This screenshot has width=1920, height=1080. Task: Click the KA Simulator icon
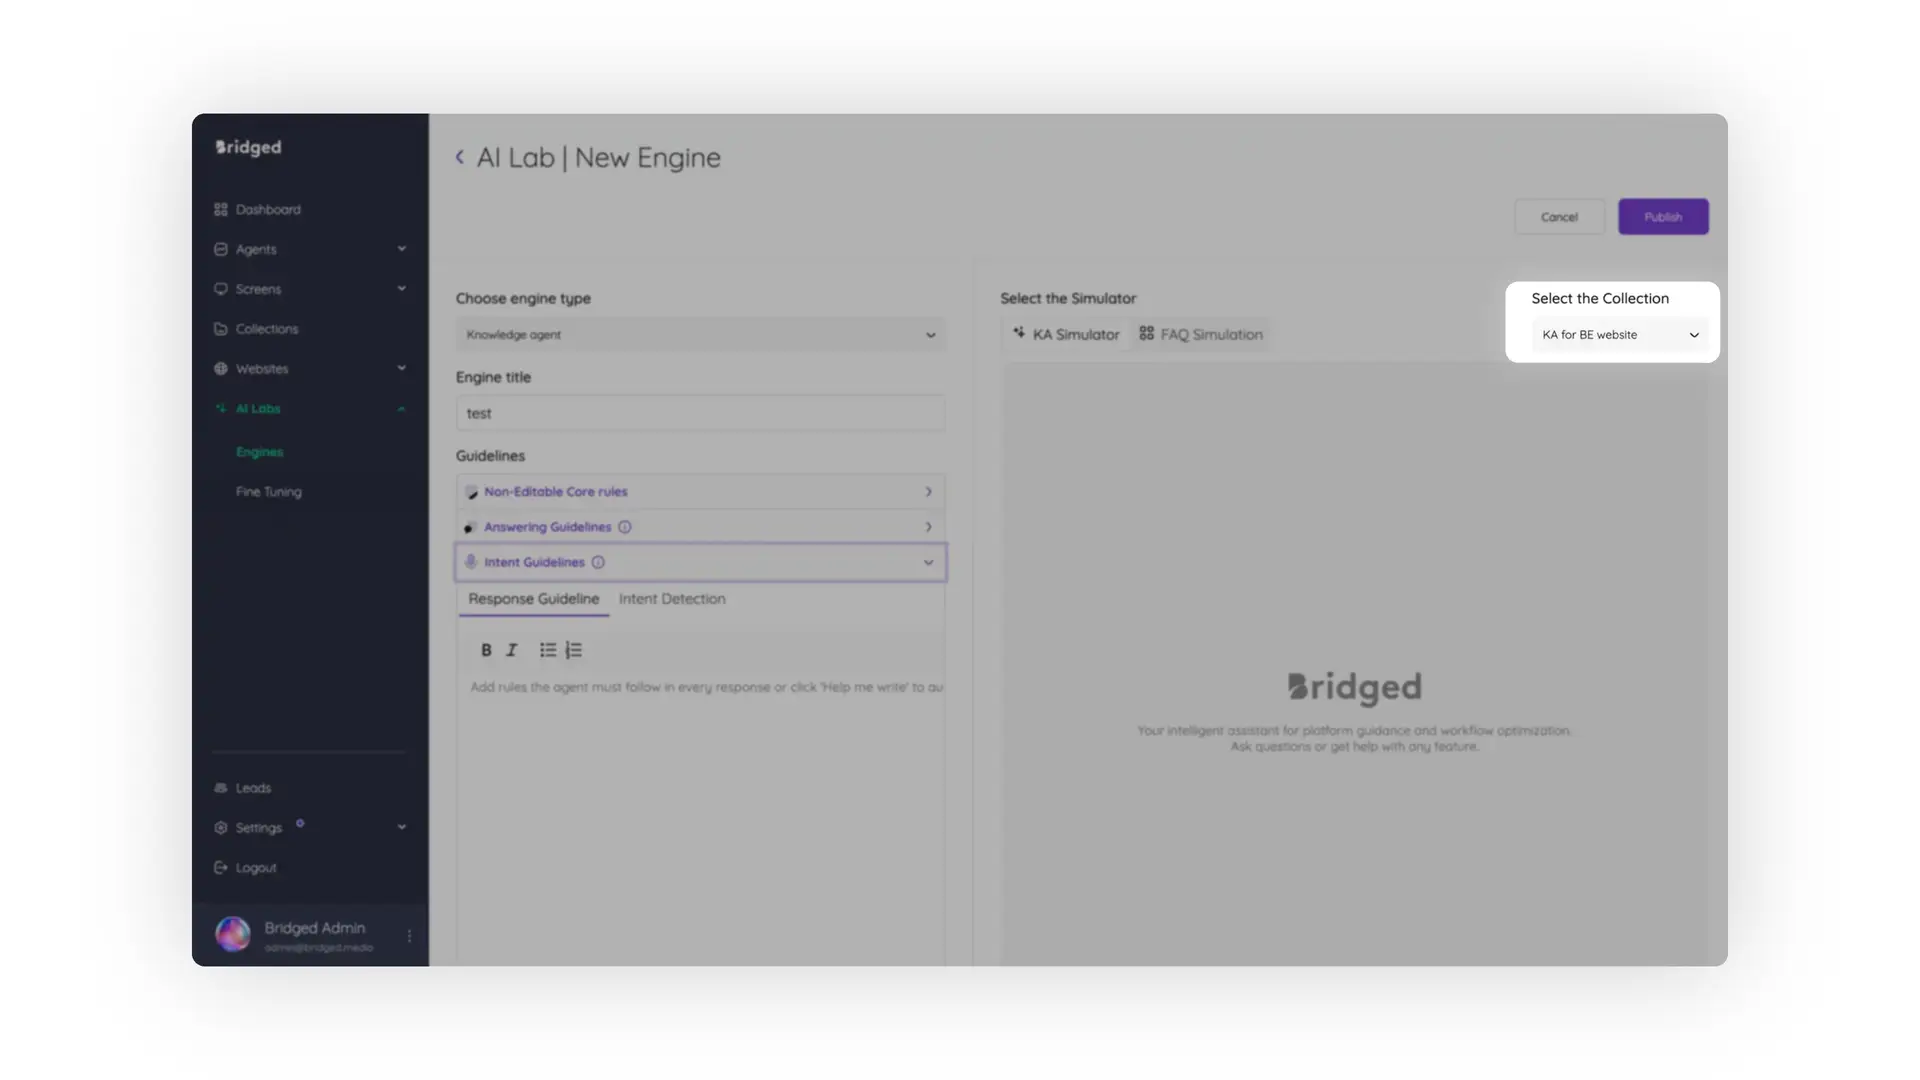(1019, 334)
